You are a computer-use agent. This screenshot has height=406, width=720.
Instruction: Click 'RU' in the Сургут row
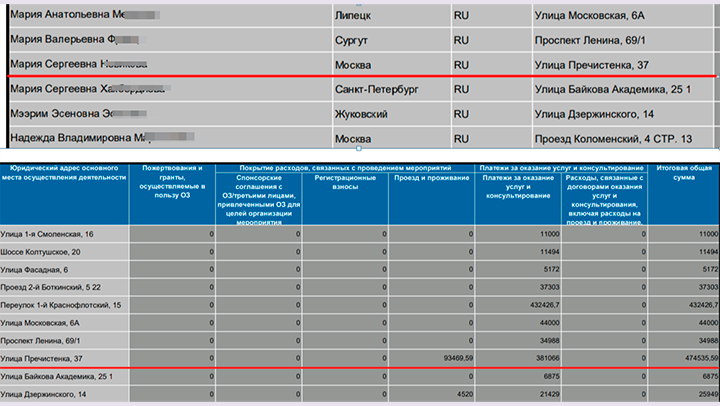pyautogui.click(x=461, y=40)
